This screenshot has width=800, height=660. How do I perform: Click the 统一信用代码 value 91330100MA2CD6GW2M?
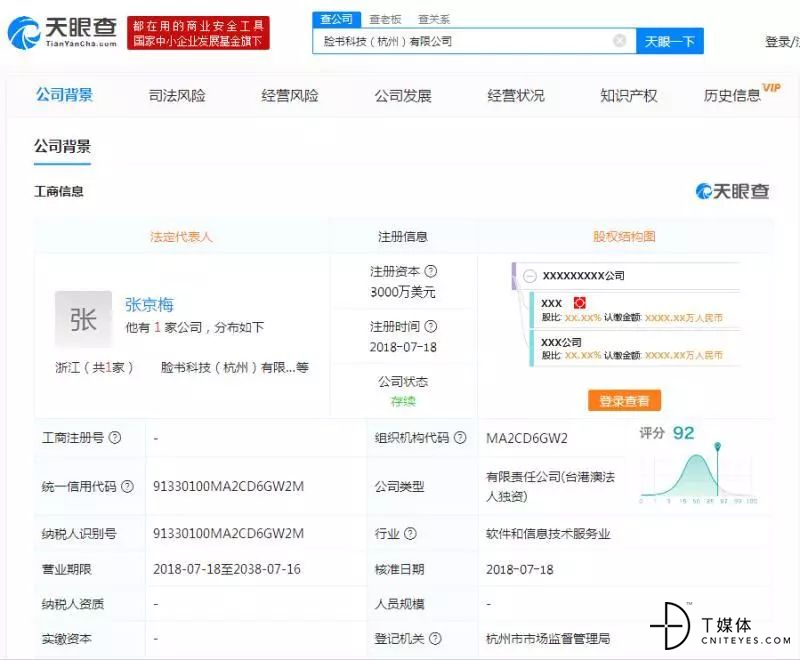(x=229, y=487)
